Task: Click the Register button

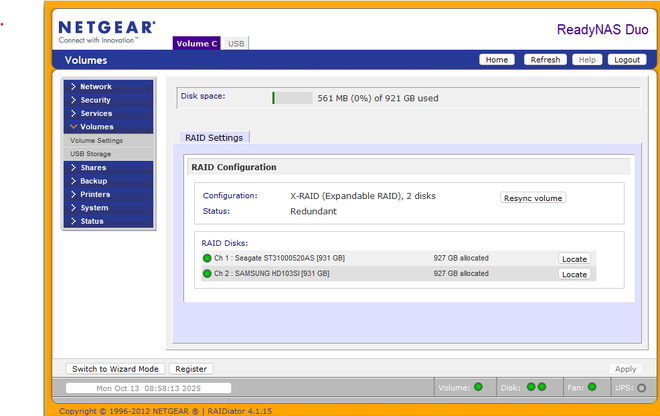Action: [191, 369]
